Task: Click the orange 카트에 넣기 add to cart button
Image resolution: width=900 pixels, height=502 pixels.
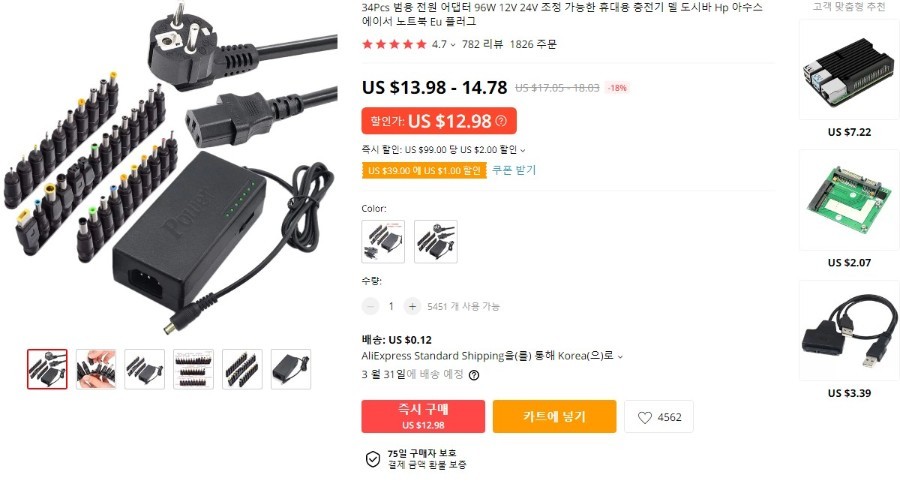Action: pyautogui.click(x=554, y=417)
